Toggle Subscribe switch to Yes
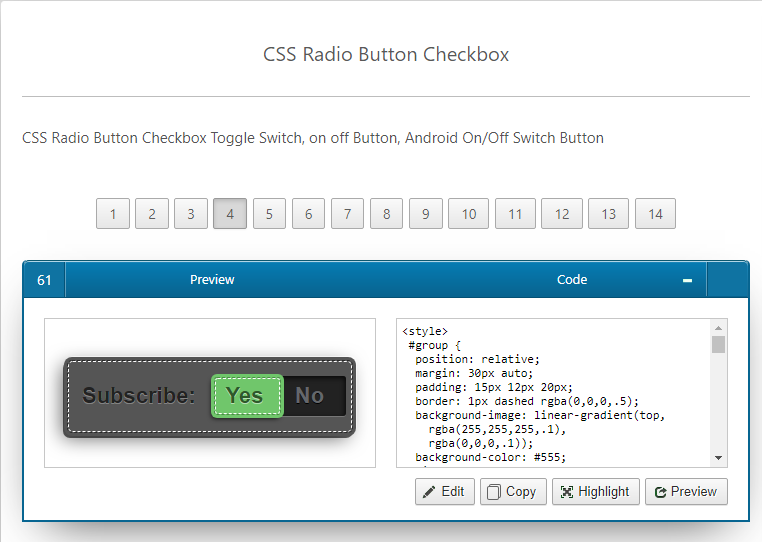Image resolution: width=762 pixels, height=542 pixels. coord(247,396)
